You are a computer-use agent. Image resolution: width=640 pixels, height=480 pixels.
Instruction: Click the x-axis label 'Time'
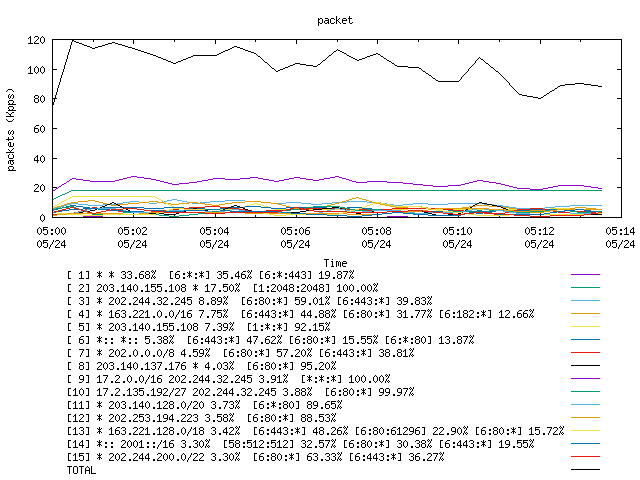pyautogui.click(x=335, y=263)
